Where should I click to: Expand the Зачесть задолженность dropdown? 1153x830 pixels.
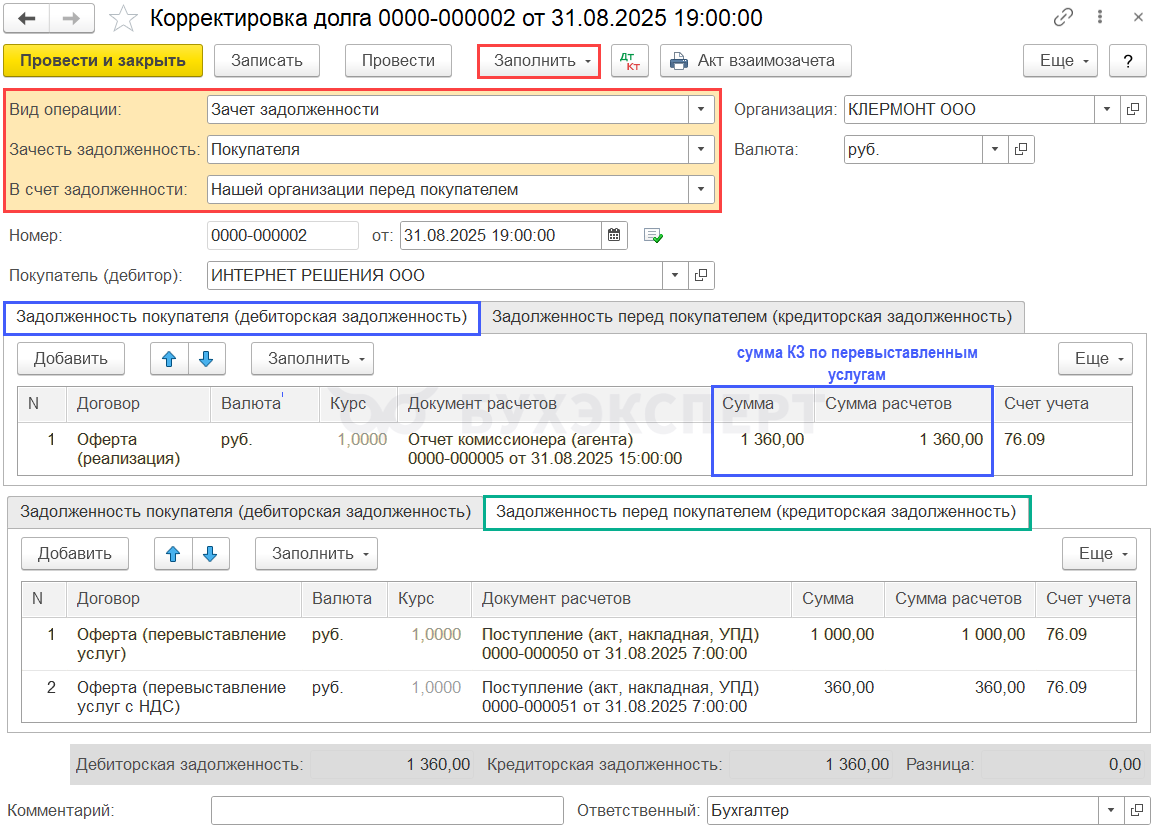click(x=702, y=150)
